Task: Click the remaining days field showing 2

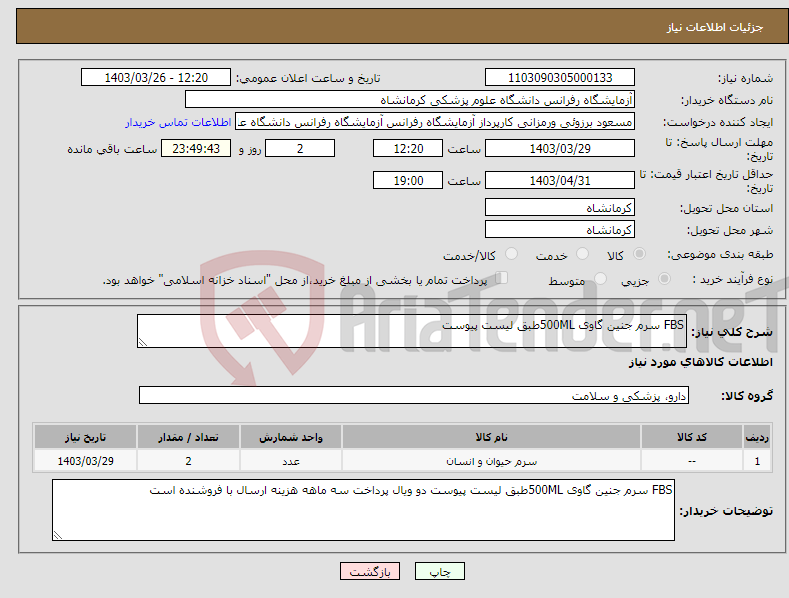Action: point(300,148)
